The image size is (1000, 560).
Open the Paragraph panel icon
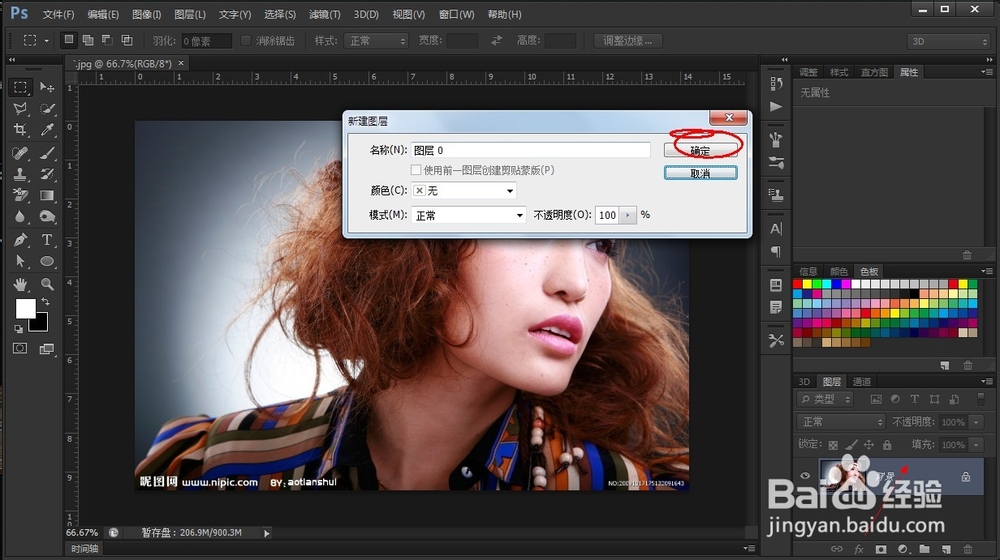pyautogui.click(x=776, y=251)
